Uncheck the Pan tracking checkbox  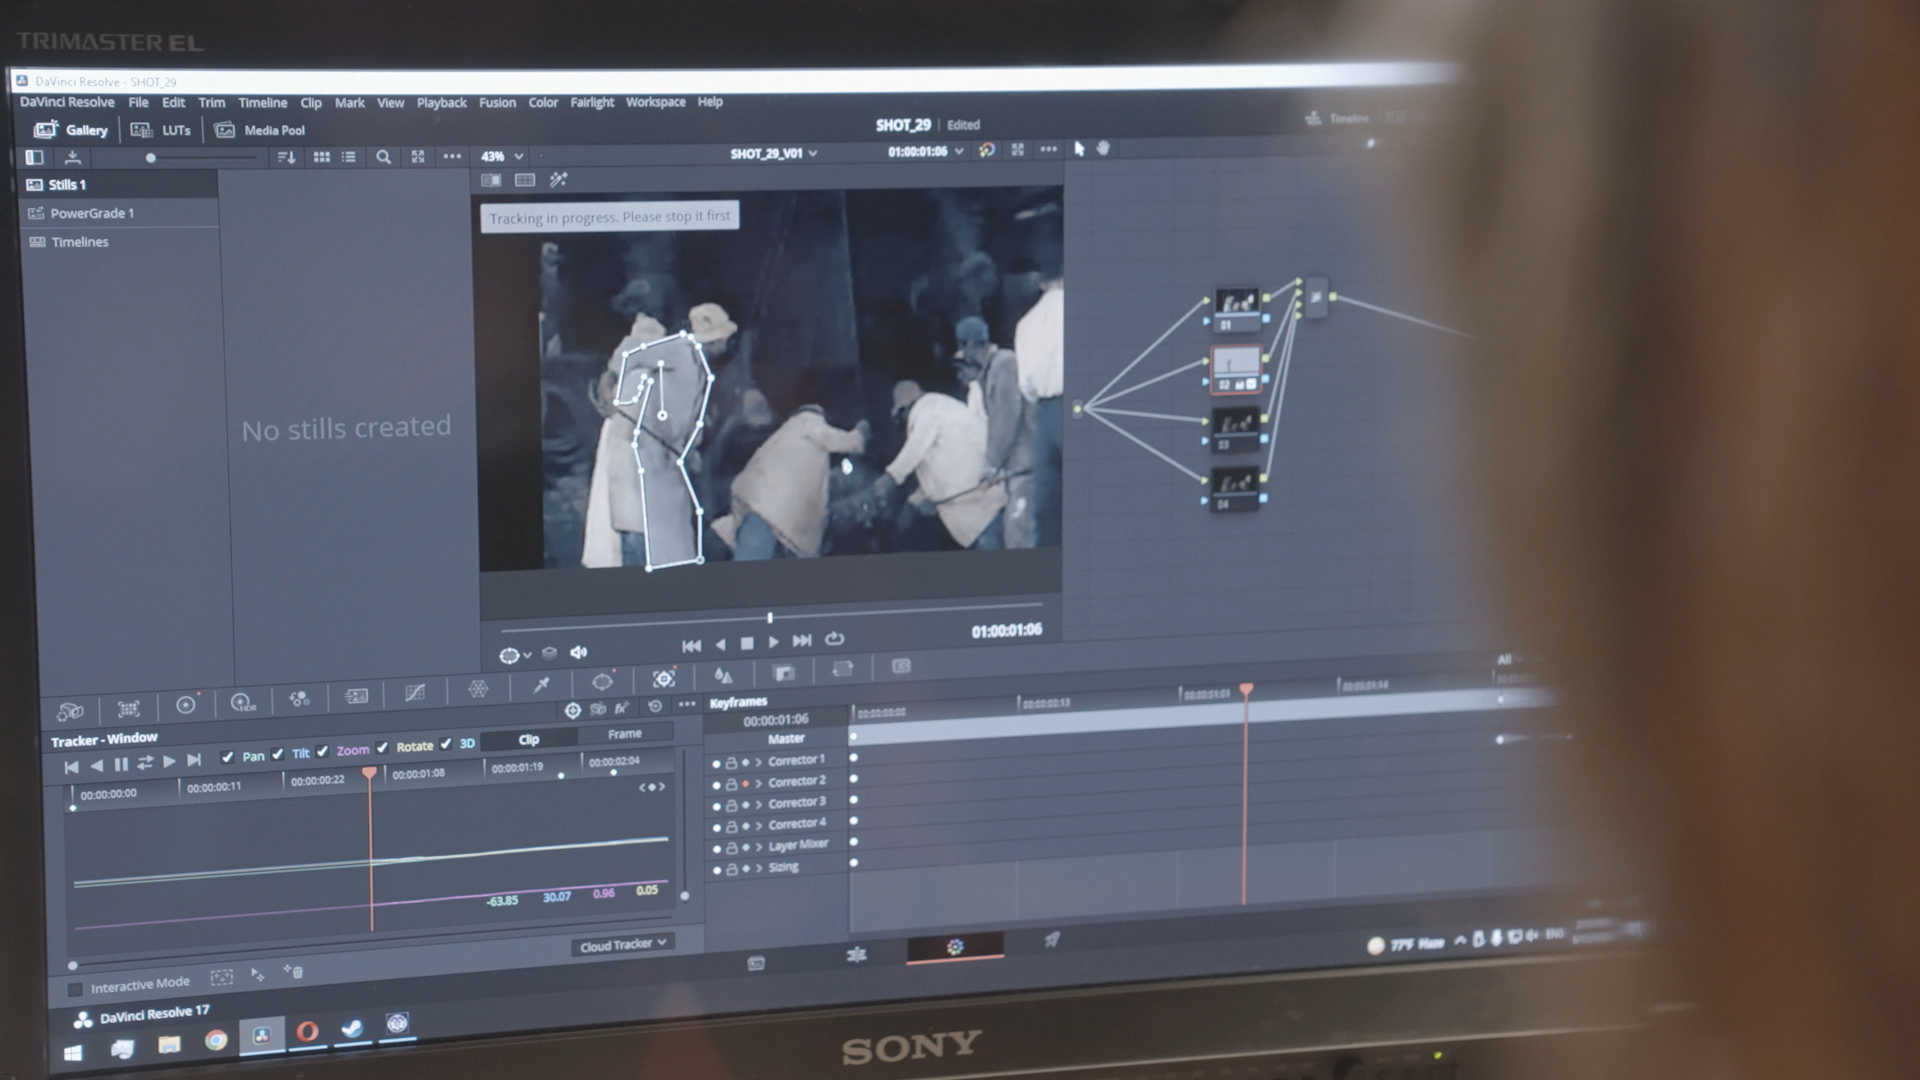227,757
